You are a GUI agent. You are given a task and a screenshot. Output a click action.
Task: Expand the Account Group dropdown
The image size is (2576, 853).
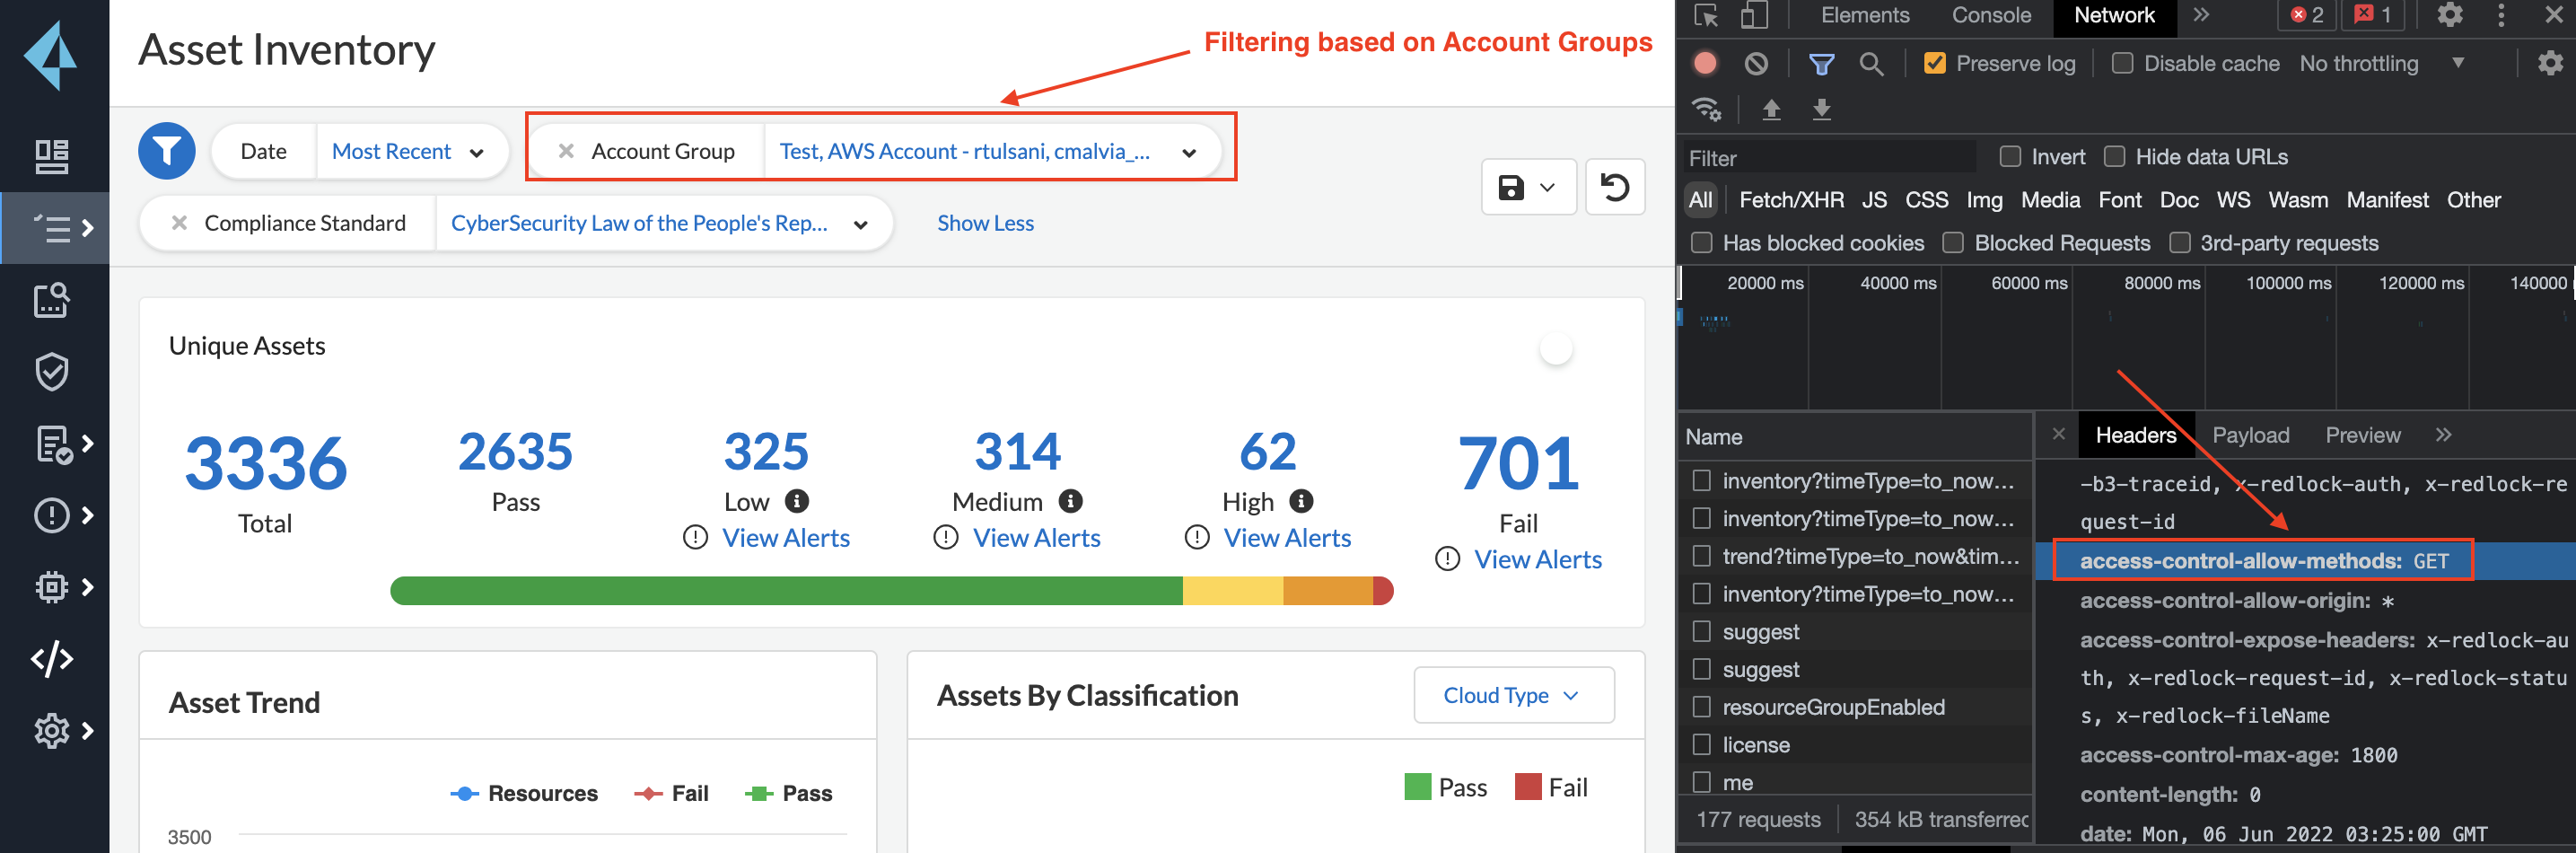1189,153
